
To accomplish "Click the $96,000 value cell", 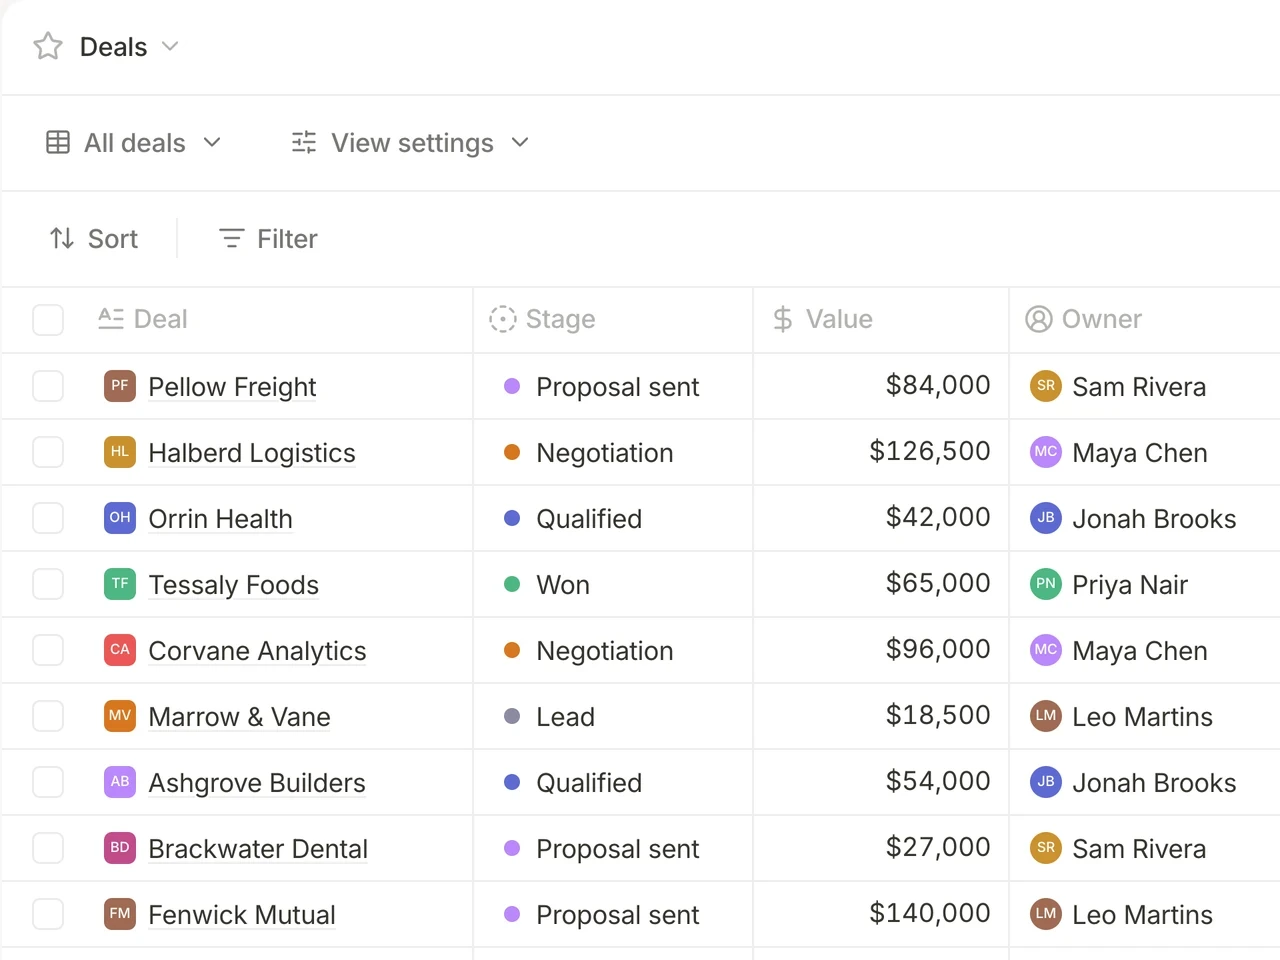I will click(x=881, y=650).
